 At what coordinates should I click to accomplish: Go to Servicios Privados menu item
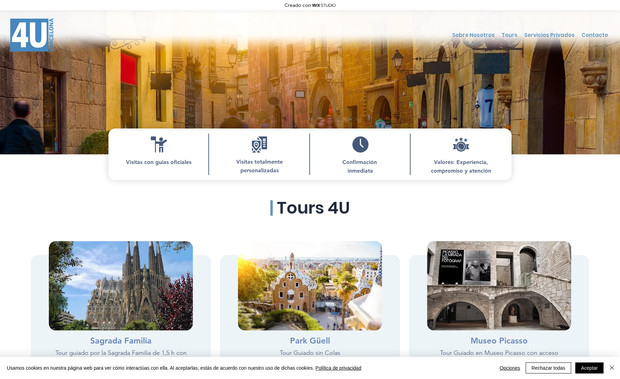(x=549, y=35)
